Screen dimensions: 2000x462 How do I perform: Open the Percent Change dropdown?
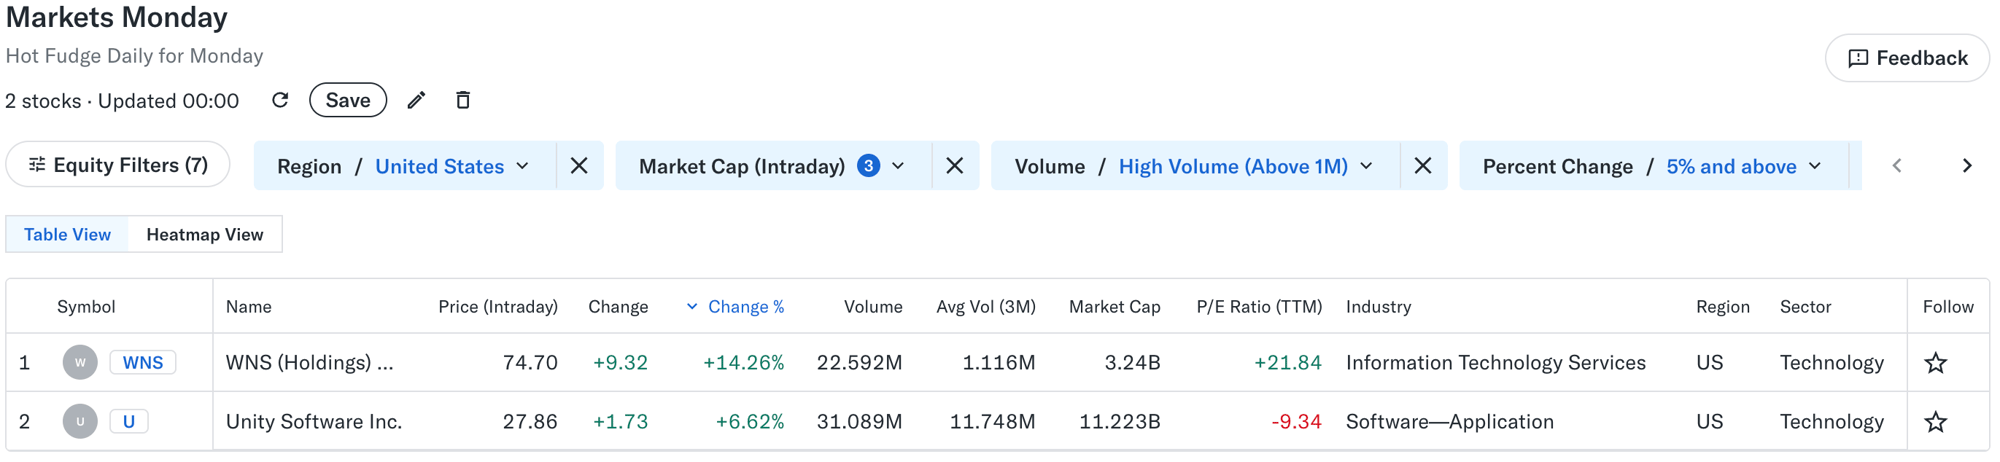[x=1653, y=166]
